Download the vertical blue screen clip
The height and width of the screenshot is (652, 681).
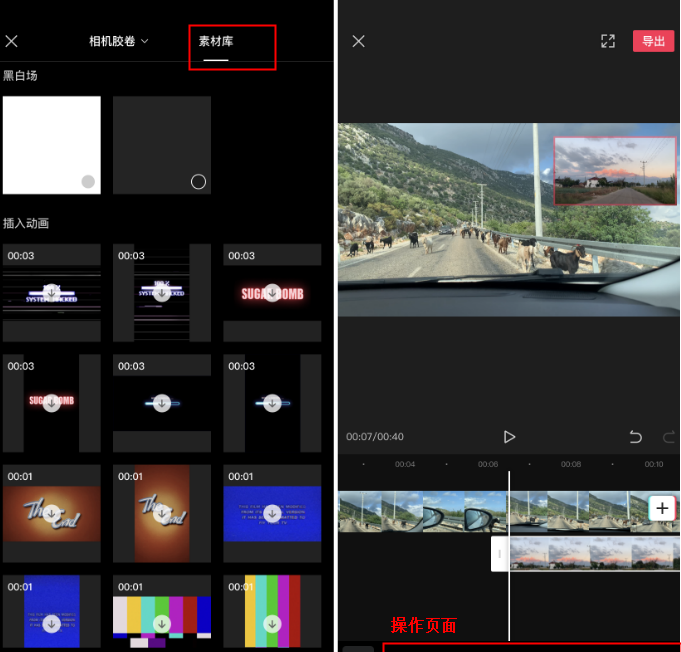(x=52, y=623)
